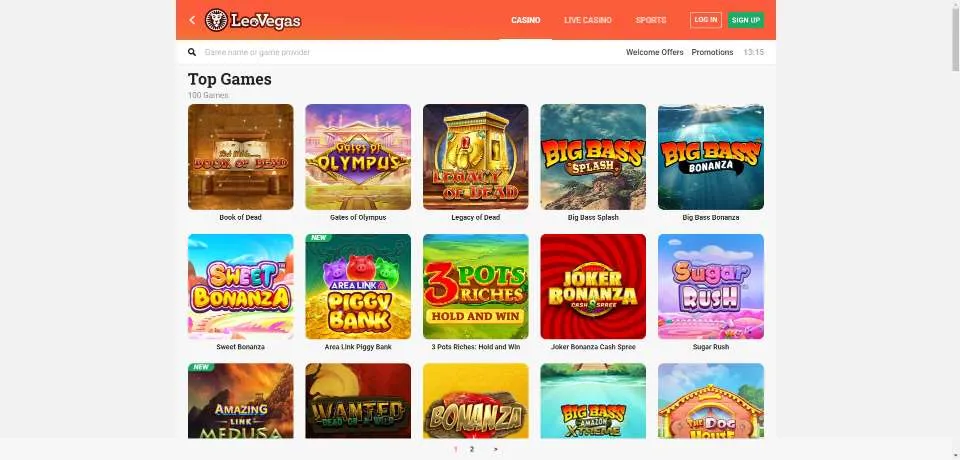Image resolution: width=960 pixels, height=460 pixels.
Task: Click the back arrow in header
Action: coord(192,20)
